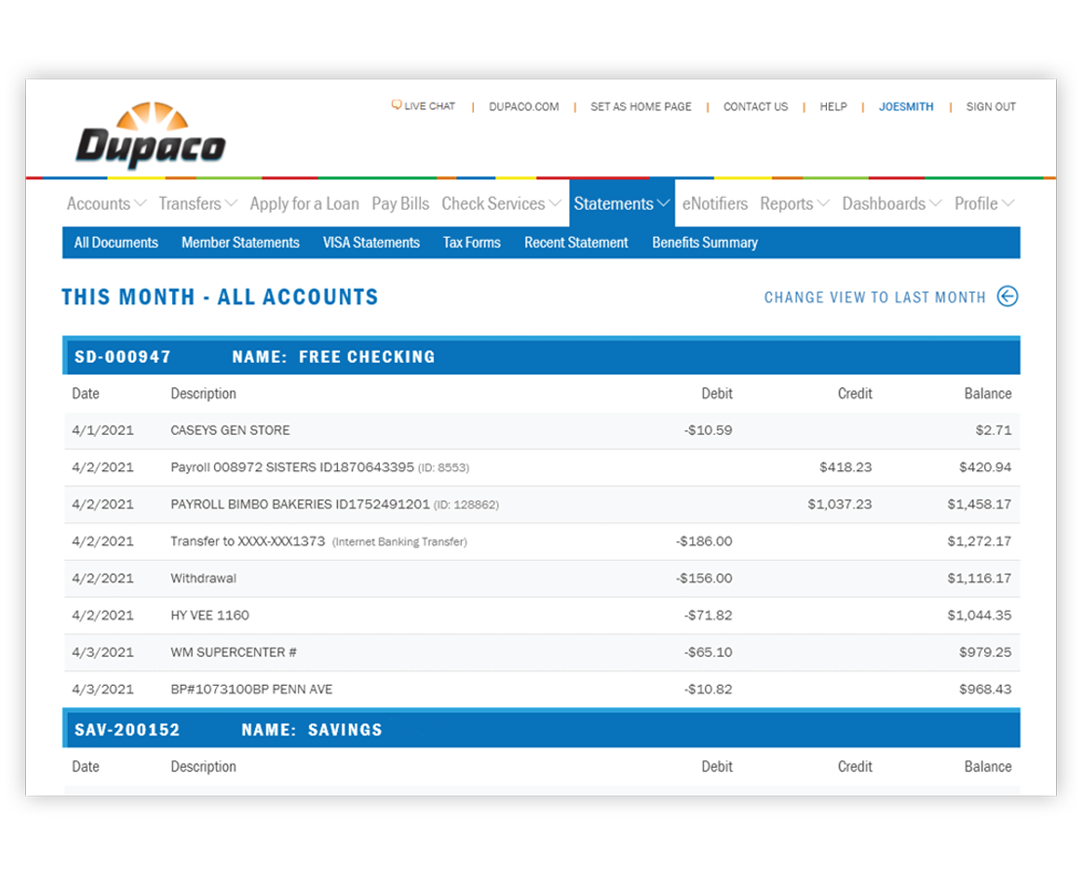The width and height of the screenshot is (1083, 875).
Task: Expand the Dashboards menu
Action: pos(891,204)
